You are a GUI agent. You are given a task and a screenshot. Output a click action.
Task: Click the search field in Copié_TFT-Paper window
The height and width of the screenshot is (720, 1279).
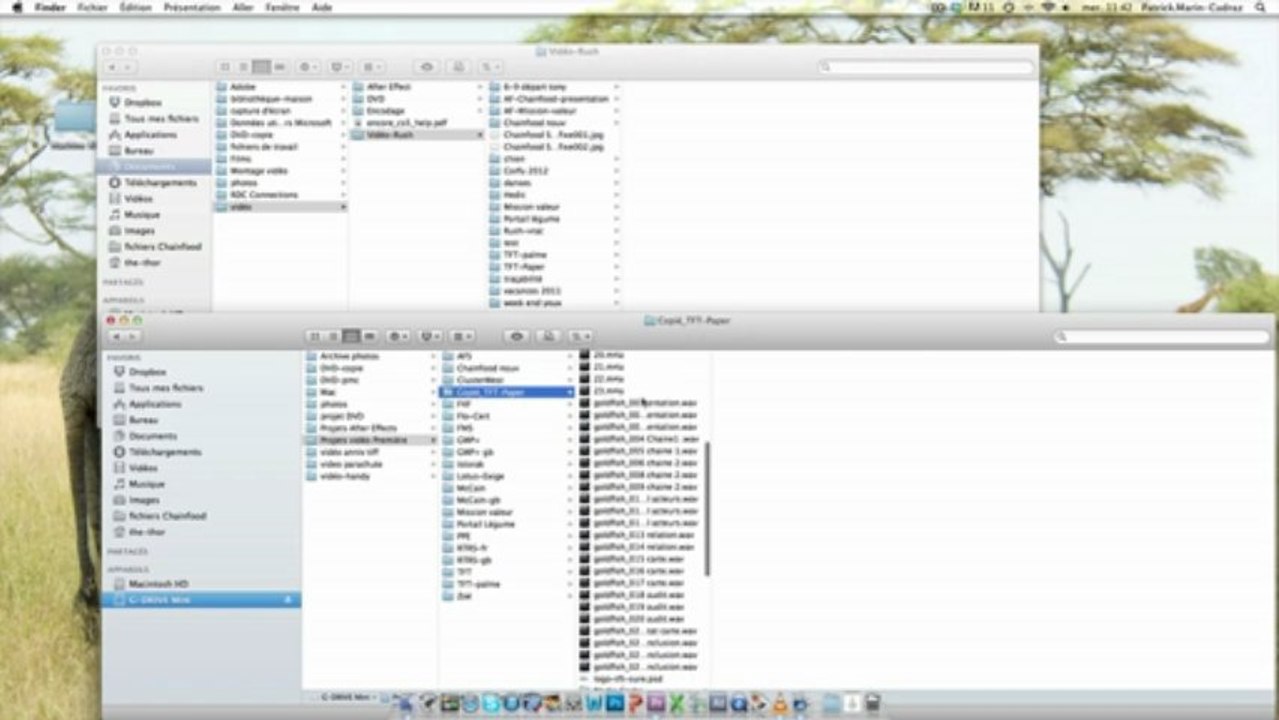tap(1161, 337)
